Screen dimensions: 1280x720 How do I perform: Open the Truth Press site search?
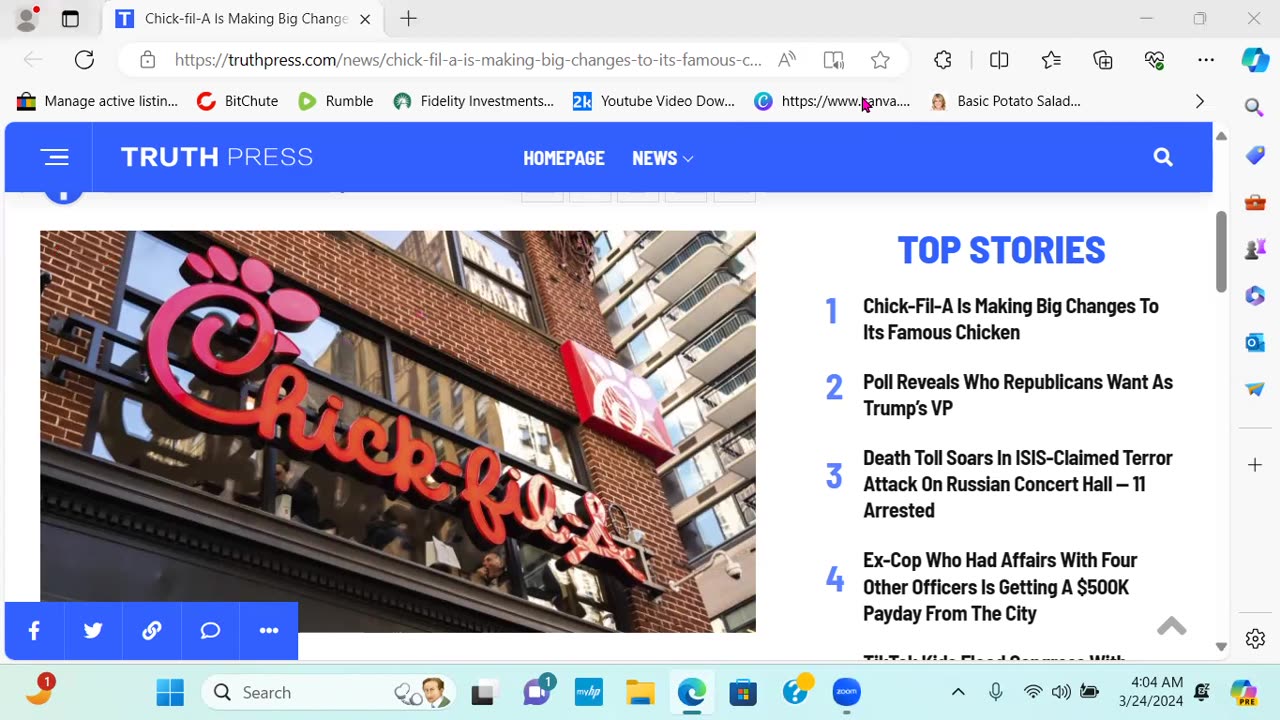1163,157
